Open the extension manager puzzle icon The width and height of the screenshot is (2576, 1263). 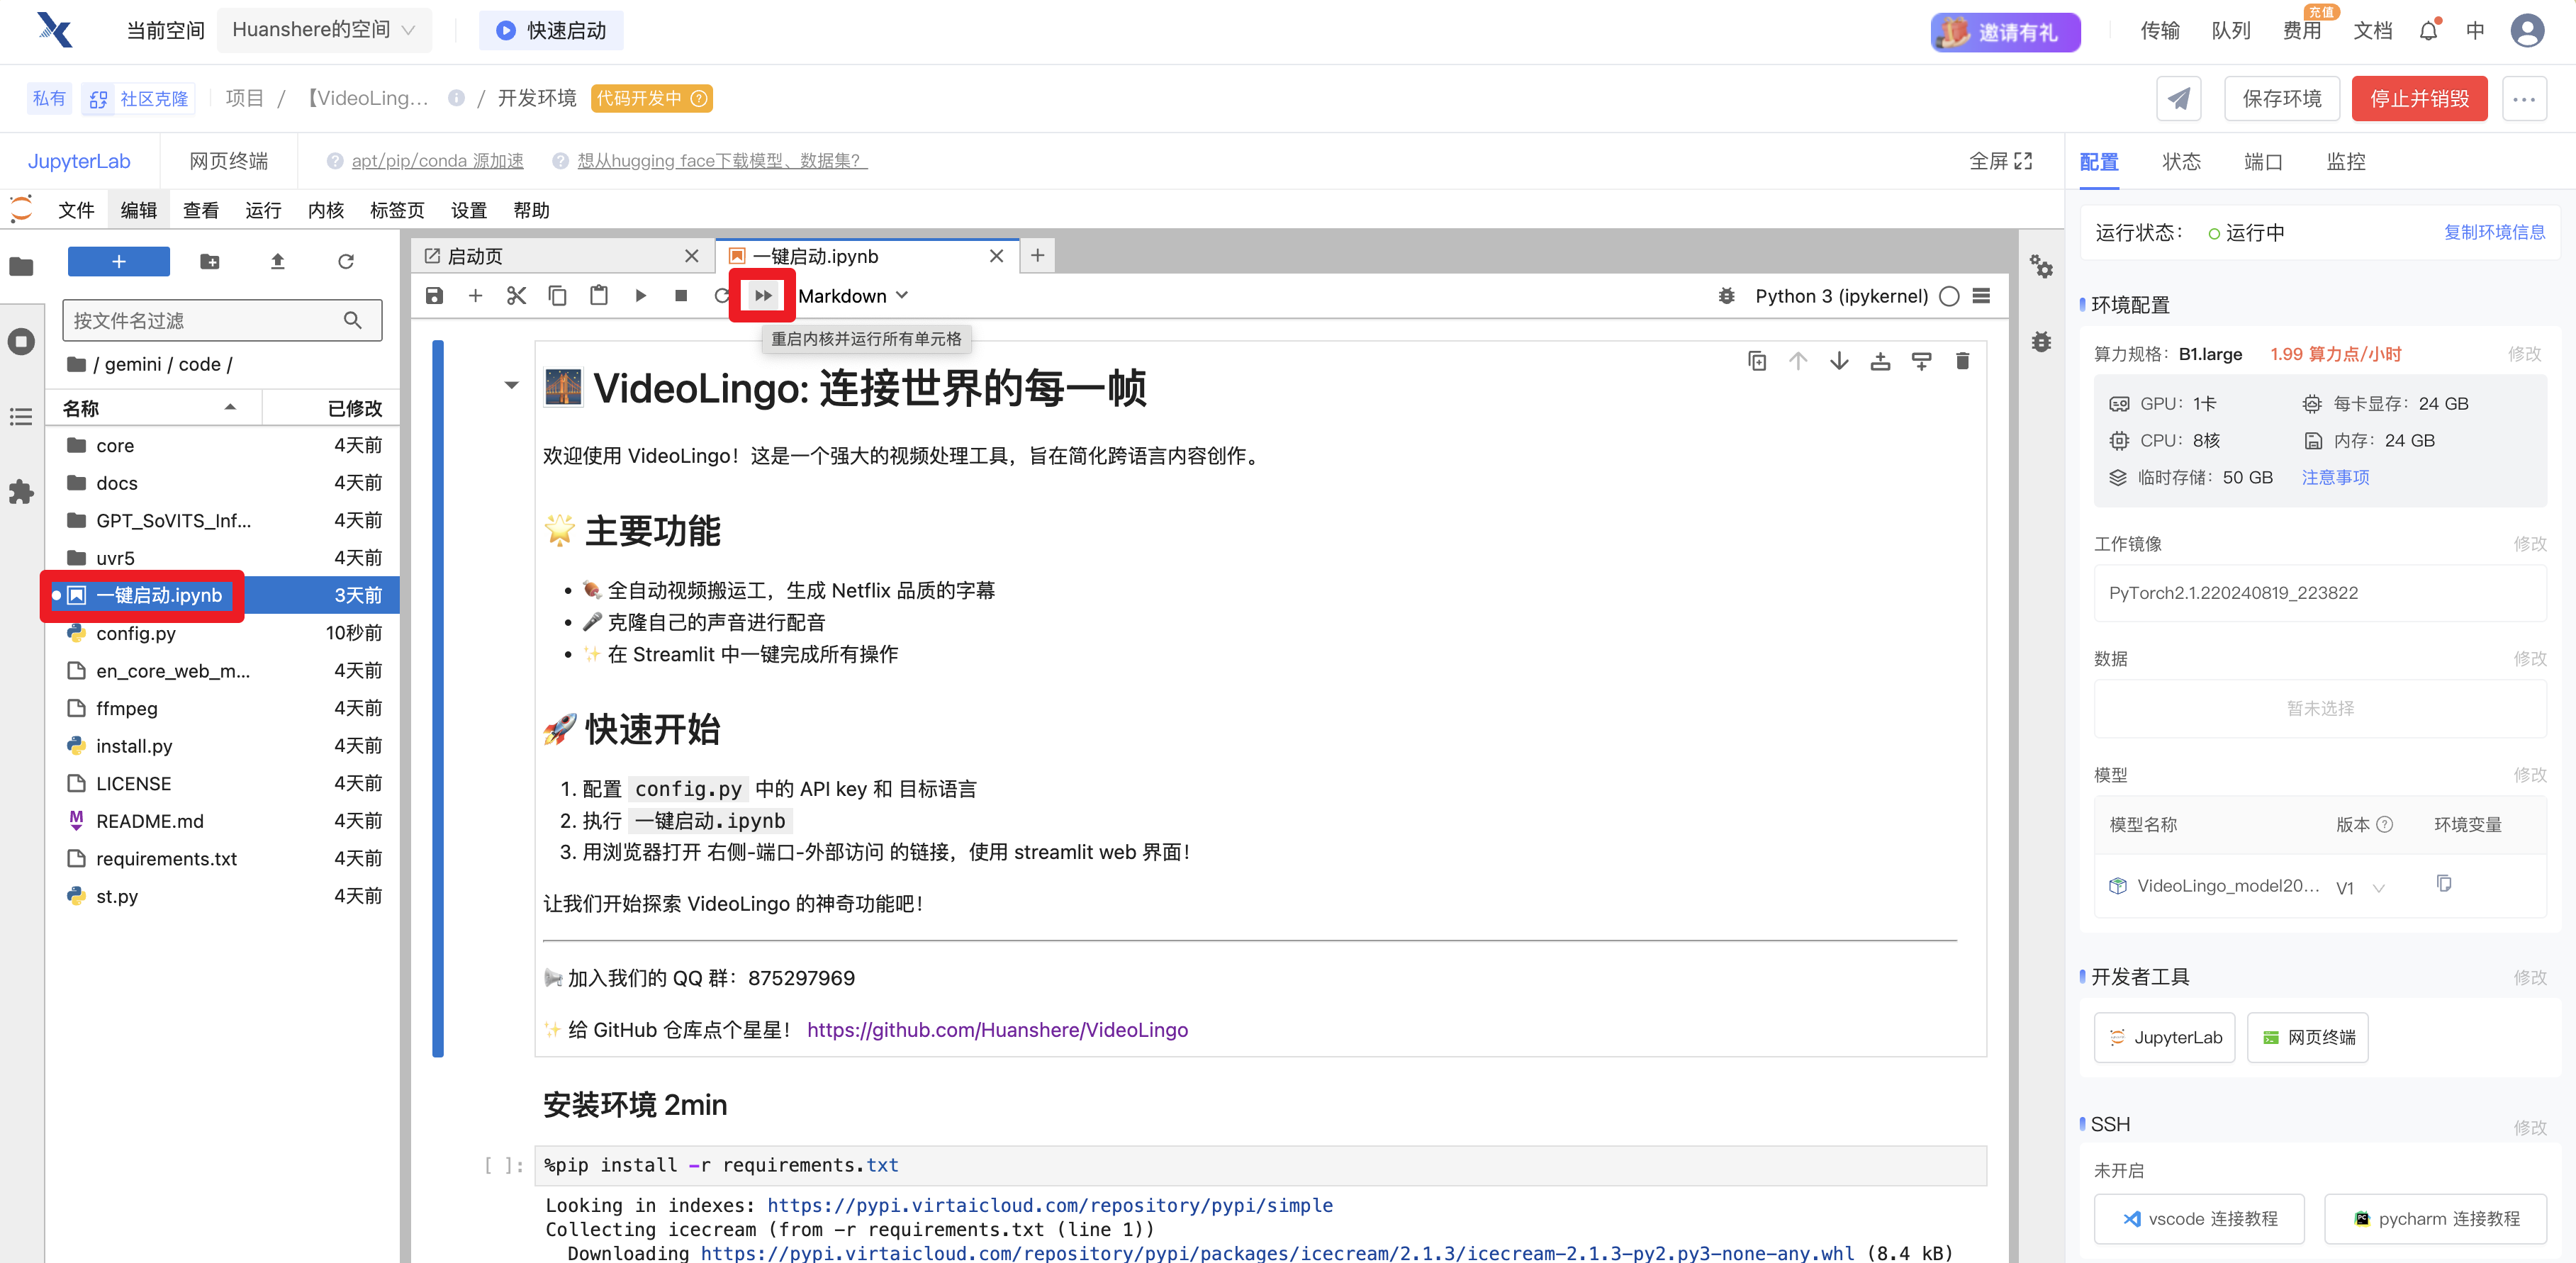click(21, 492)
